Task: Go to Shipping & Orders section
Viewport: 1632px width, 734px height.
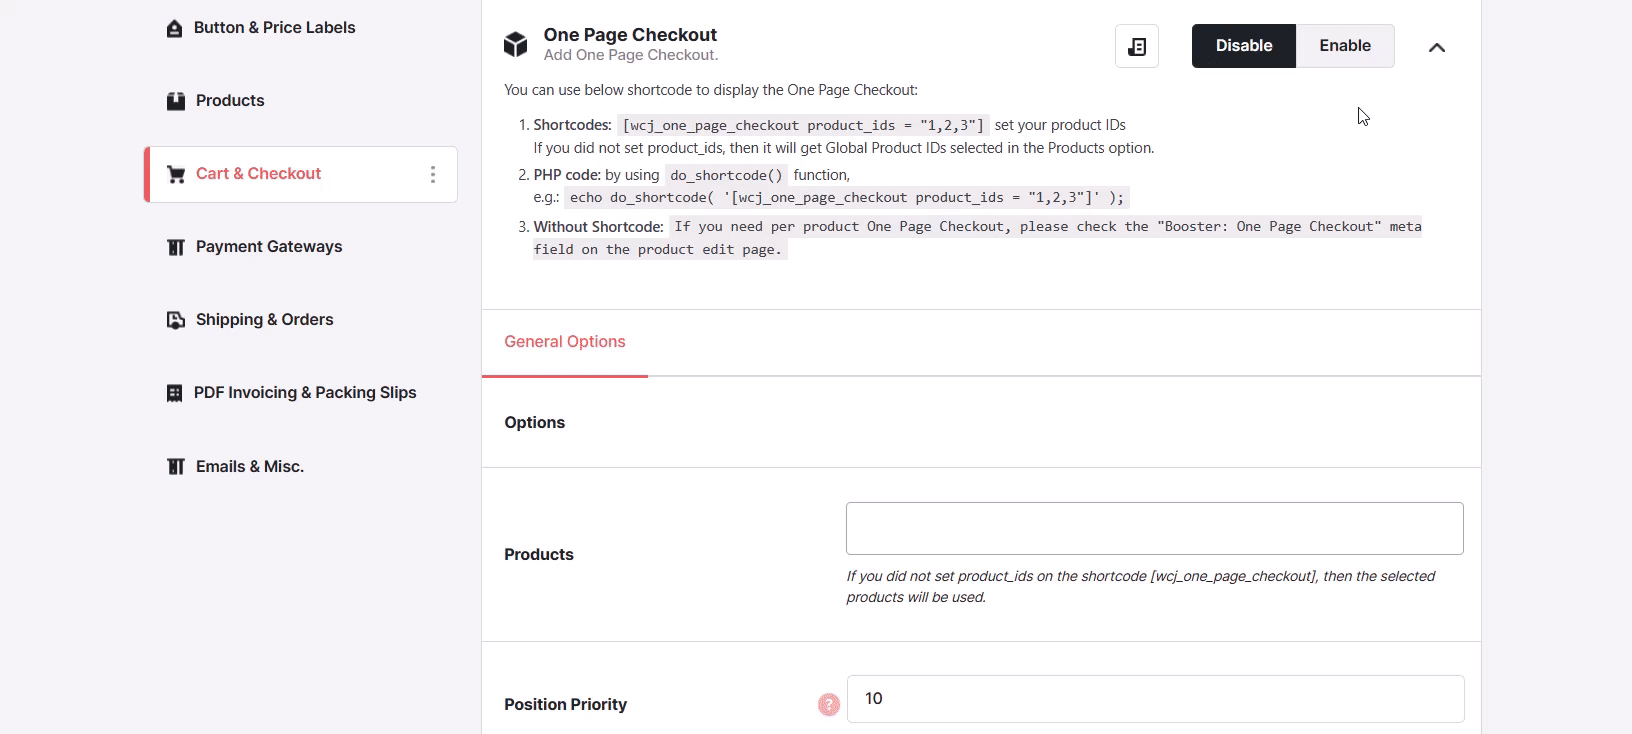Action: [x=265, y=320]
